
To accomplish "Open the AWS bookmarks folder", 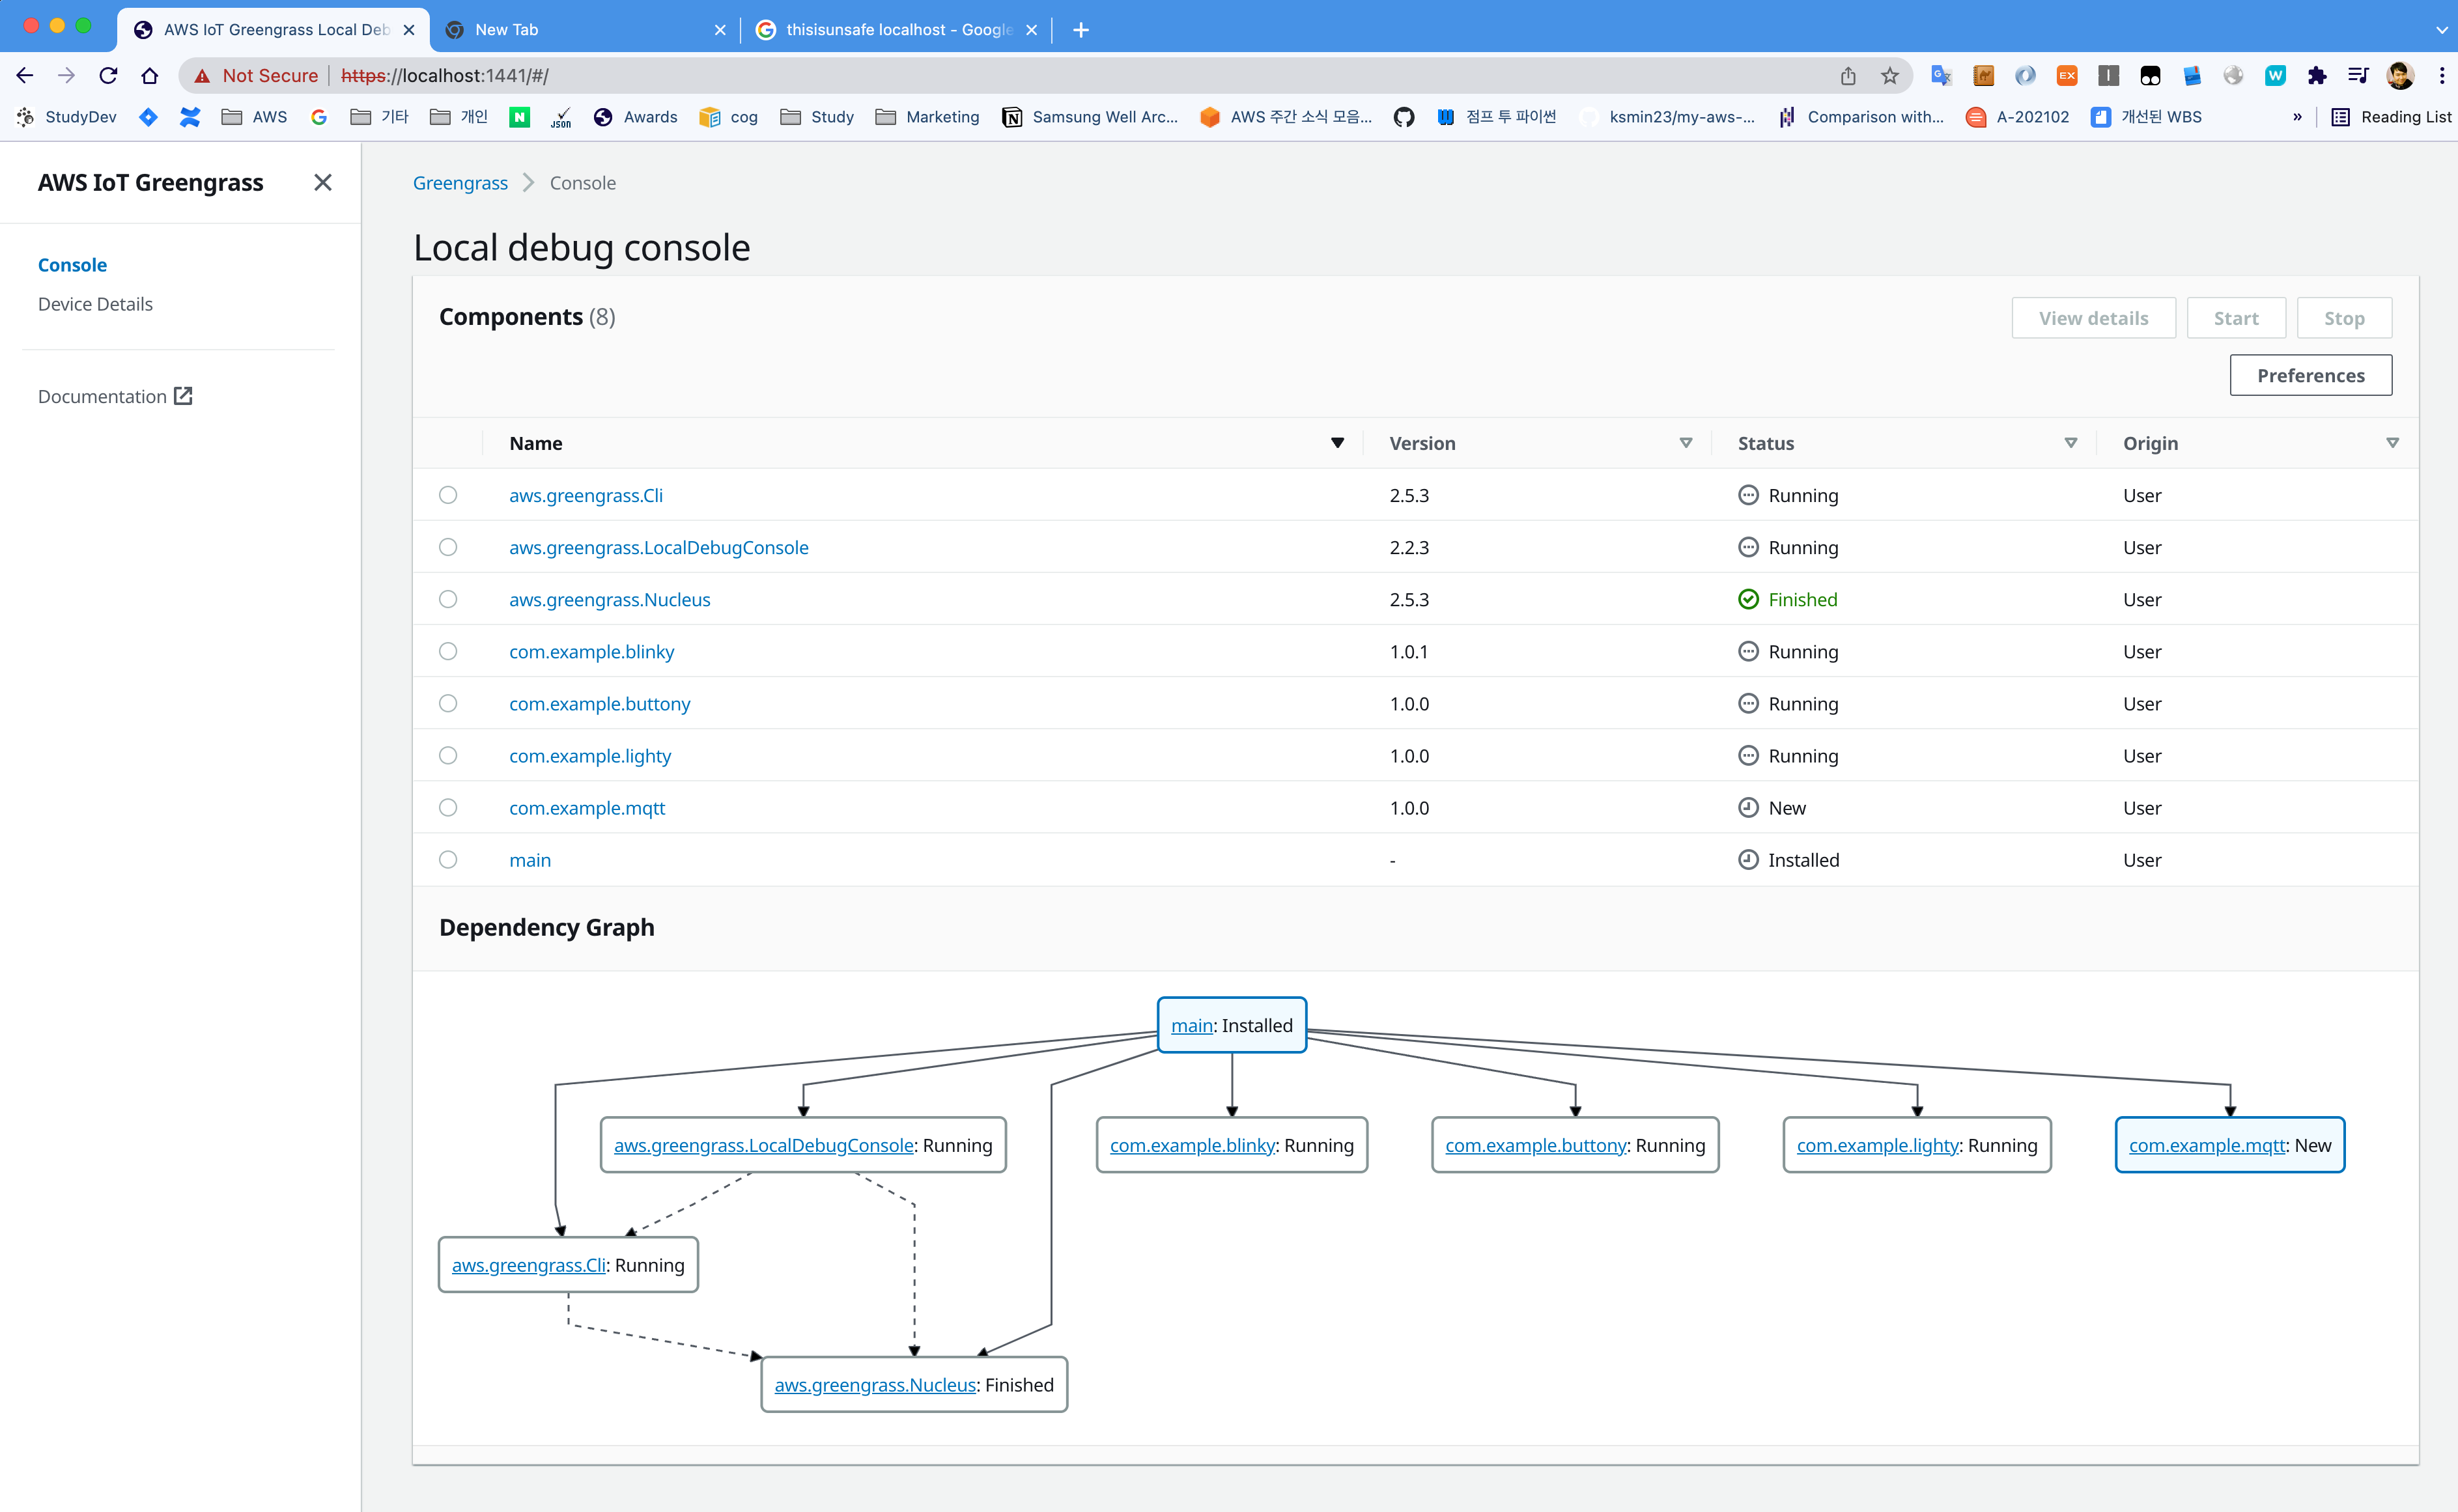I will coord(254,117).
